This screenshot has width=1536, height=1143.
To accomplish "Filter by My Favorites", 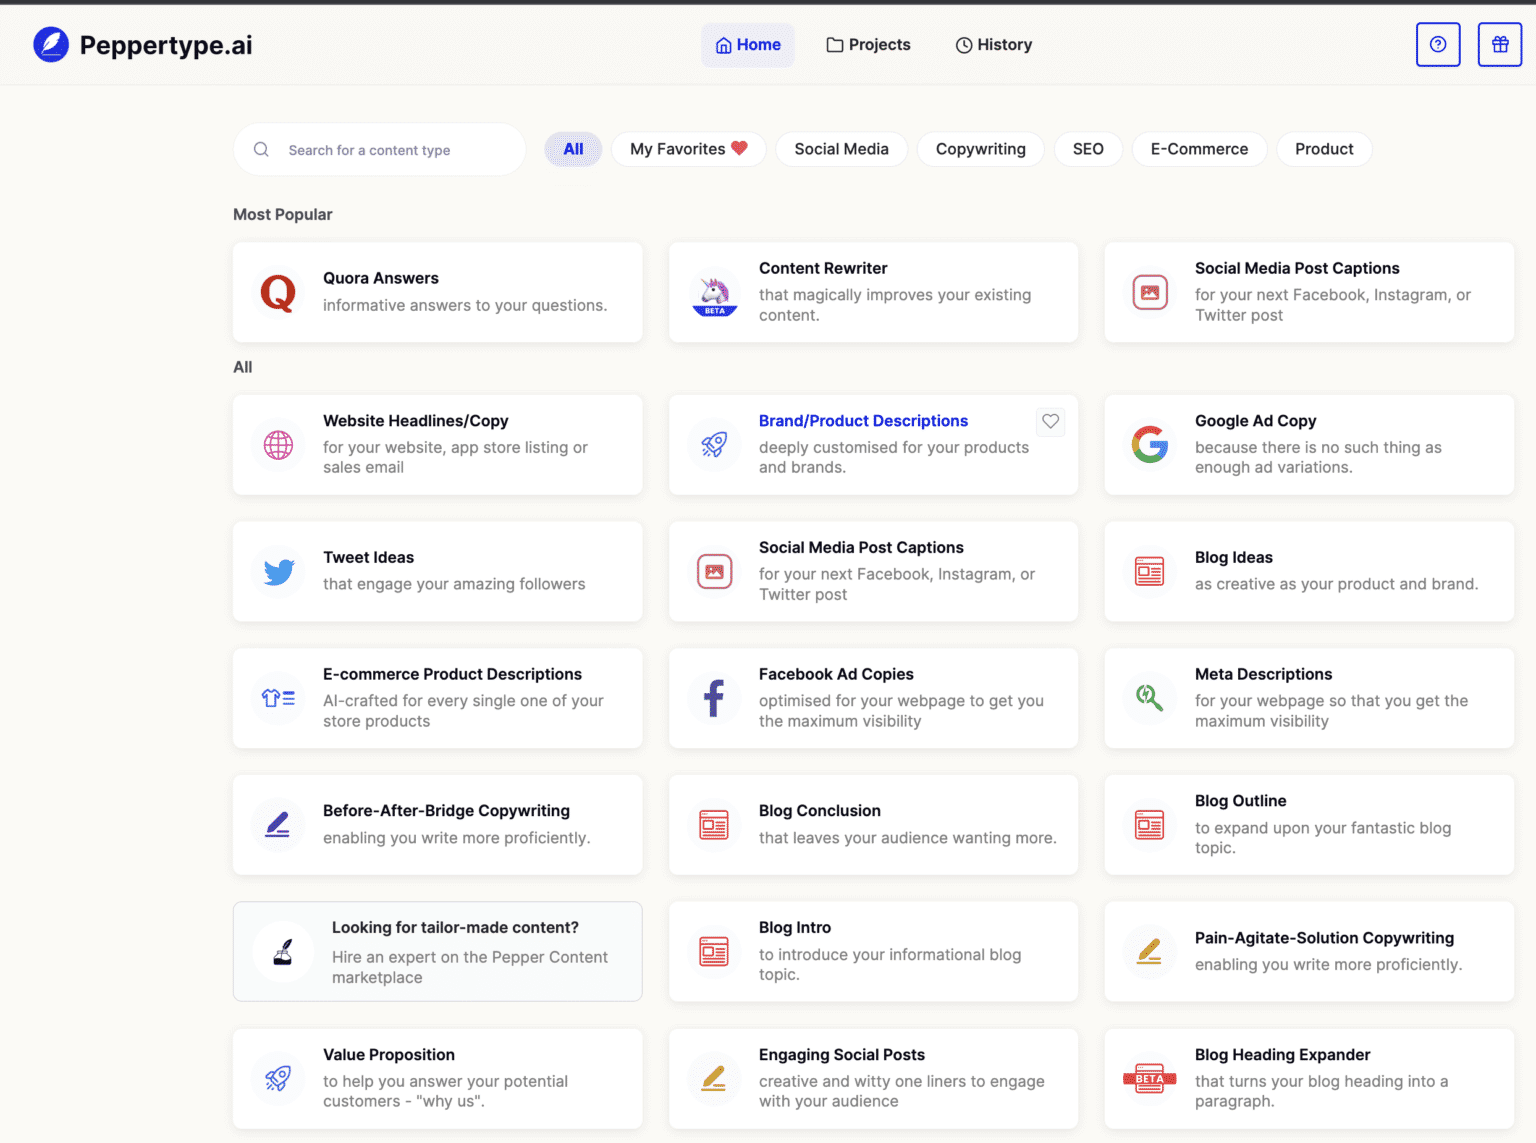I will [x=689, y=149].
